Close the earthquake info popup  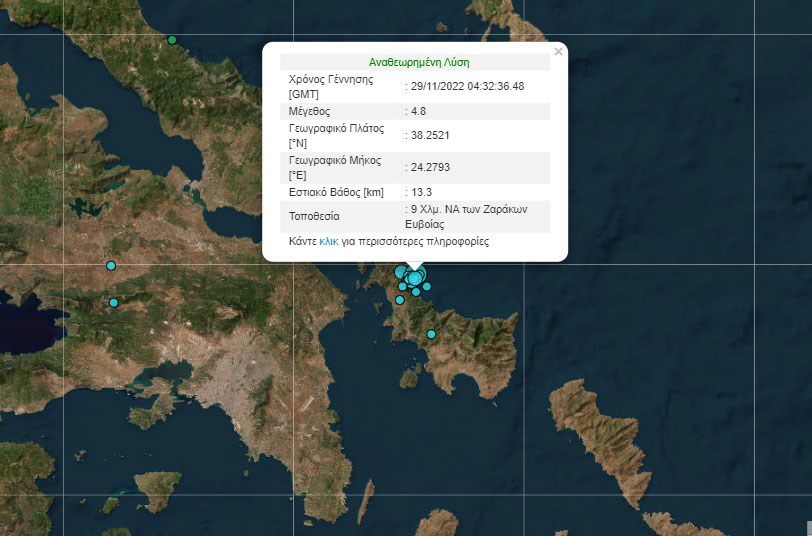click(x=558, y=51)
